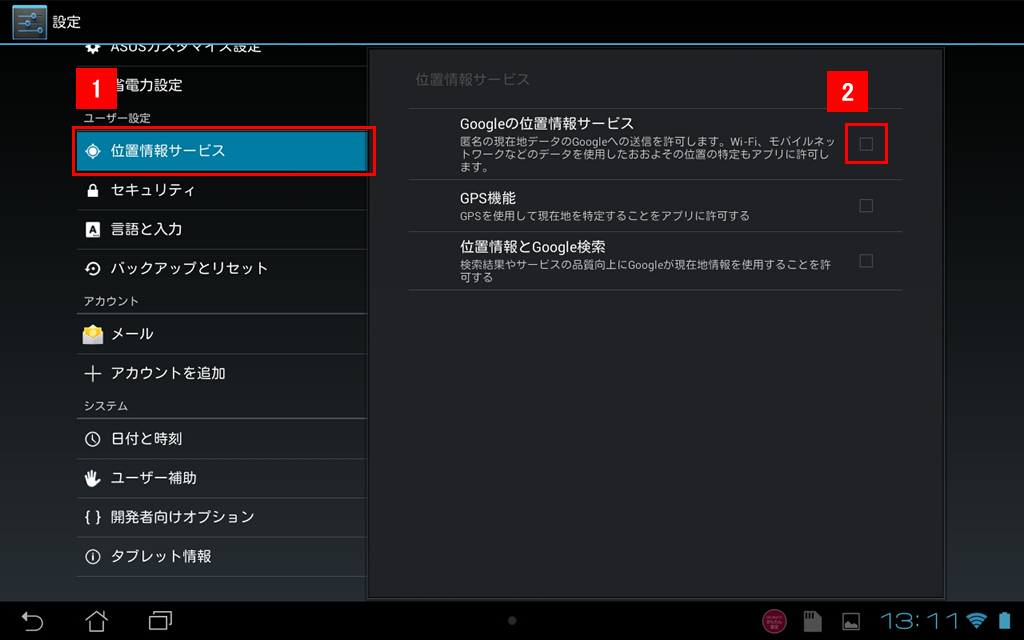
Task: Click the plus icon for adding account
Action: pos(93,373)
